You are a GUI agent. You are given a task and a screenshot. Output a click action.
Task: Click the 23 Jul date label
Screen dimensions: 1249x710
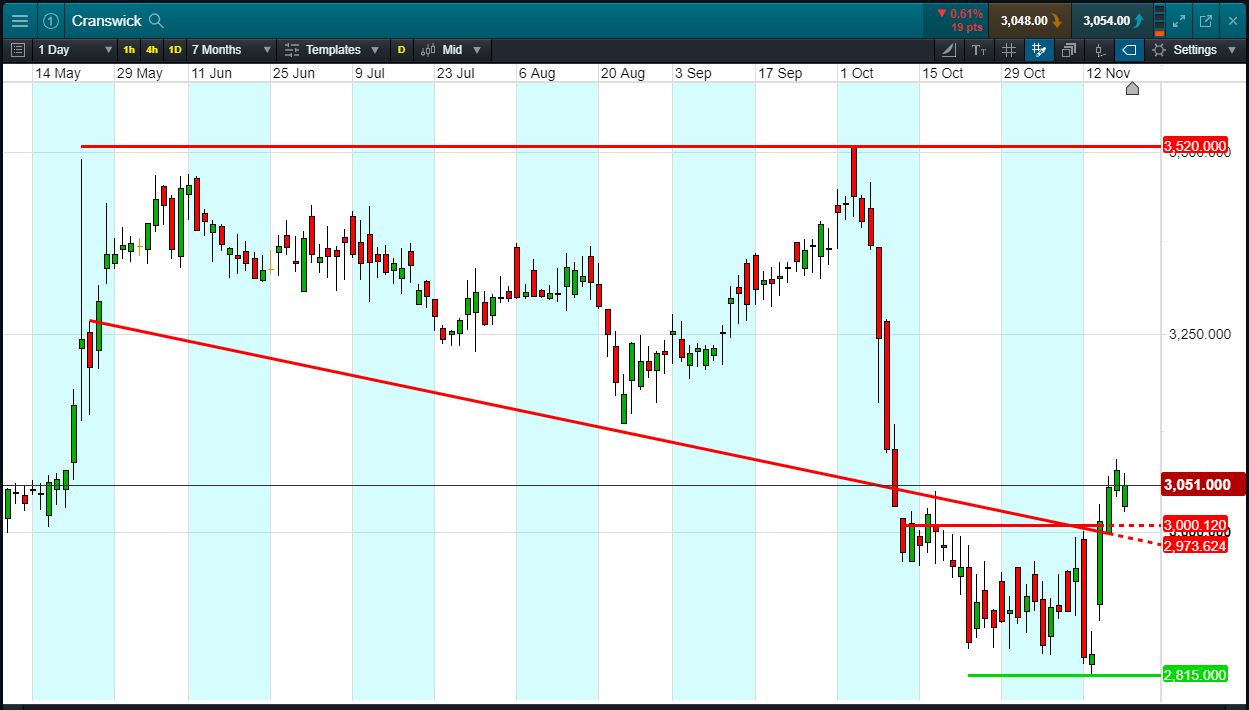click(x=455, y=73)
